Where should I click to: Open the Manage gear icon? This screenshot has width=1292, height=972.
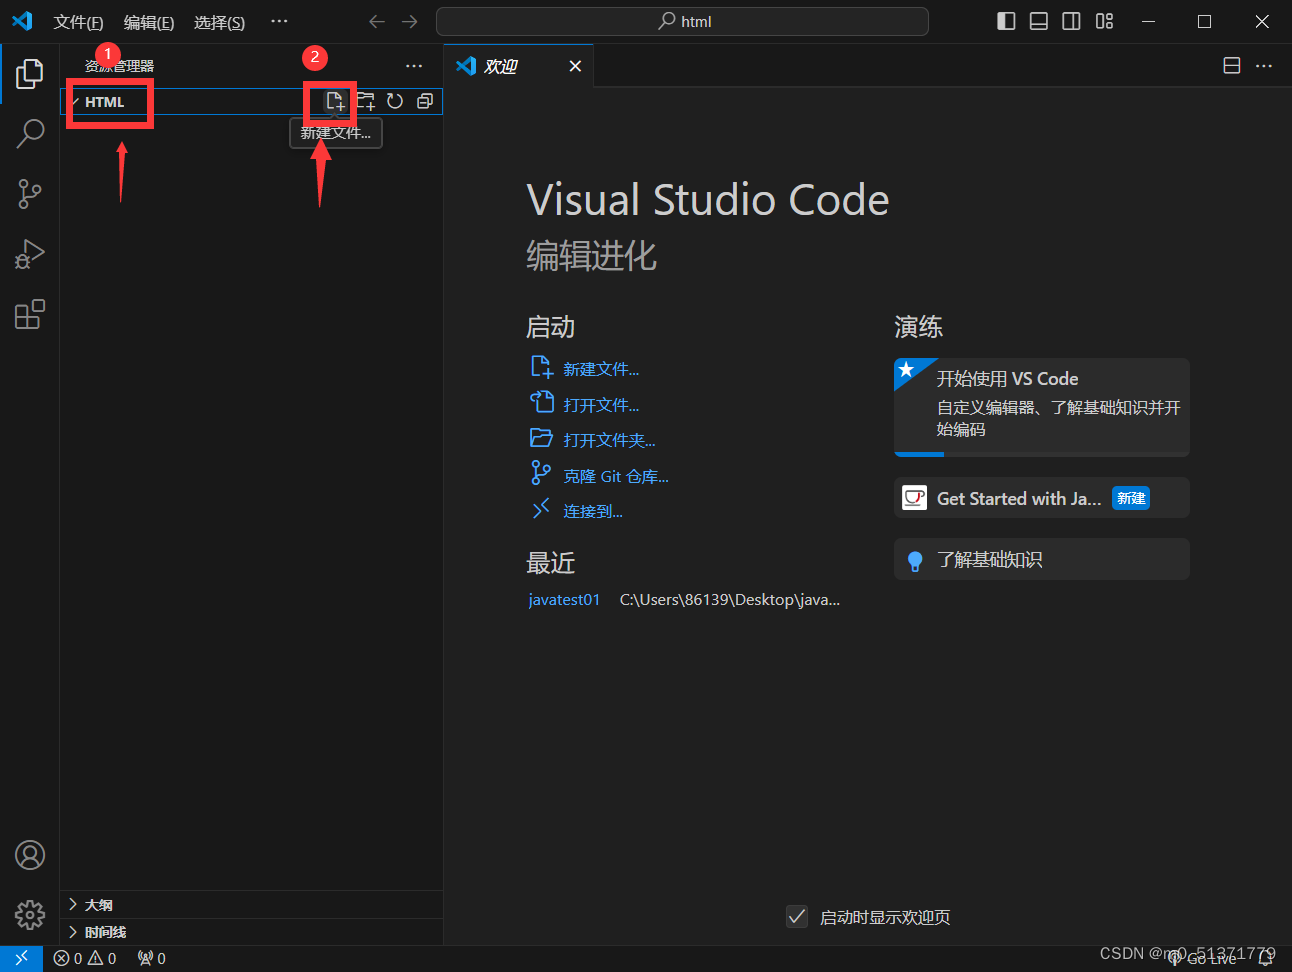[30, 914]
